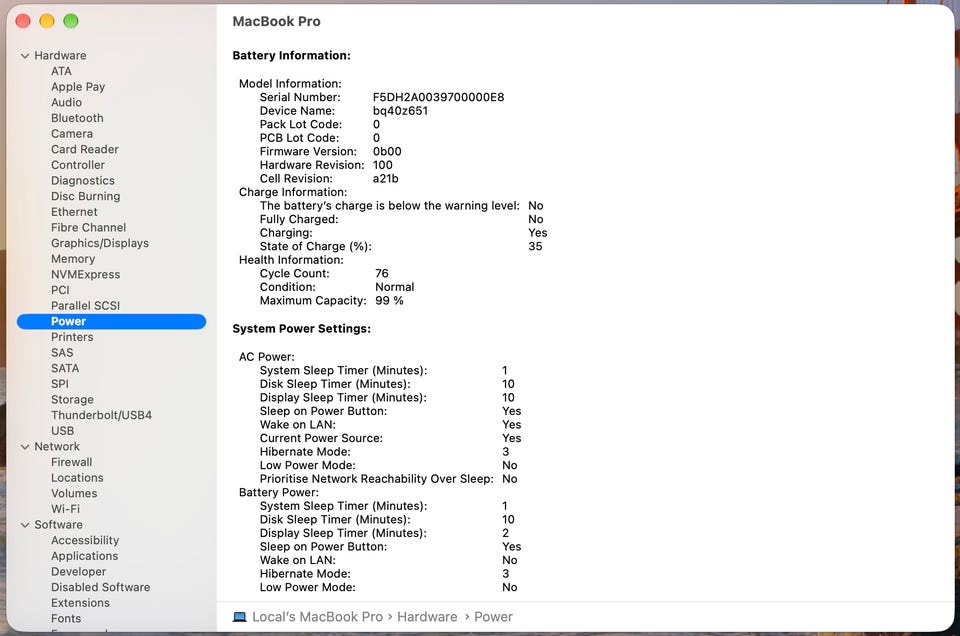Select Camera in the sidebar

[x=72, y=133]
